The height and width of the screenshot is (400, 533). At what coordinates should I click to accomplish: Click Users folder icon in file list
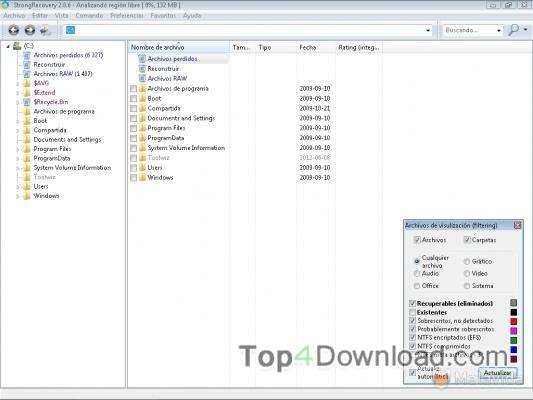click(x=142, y=168)
